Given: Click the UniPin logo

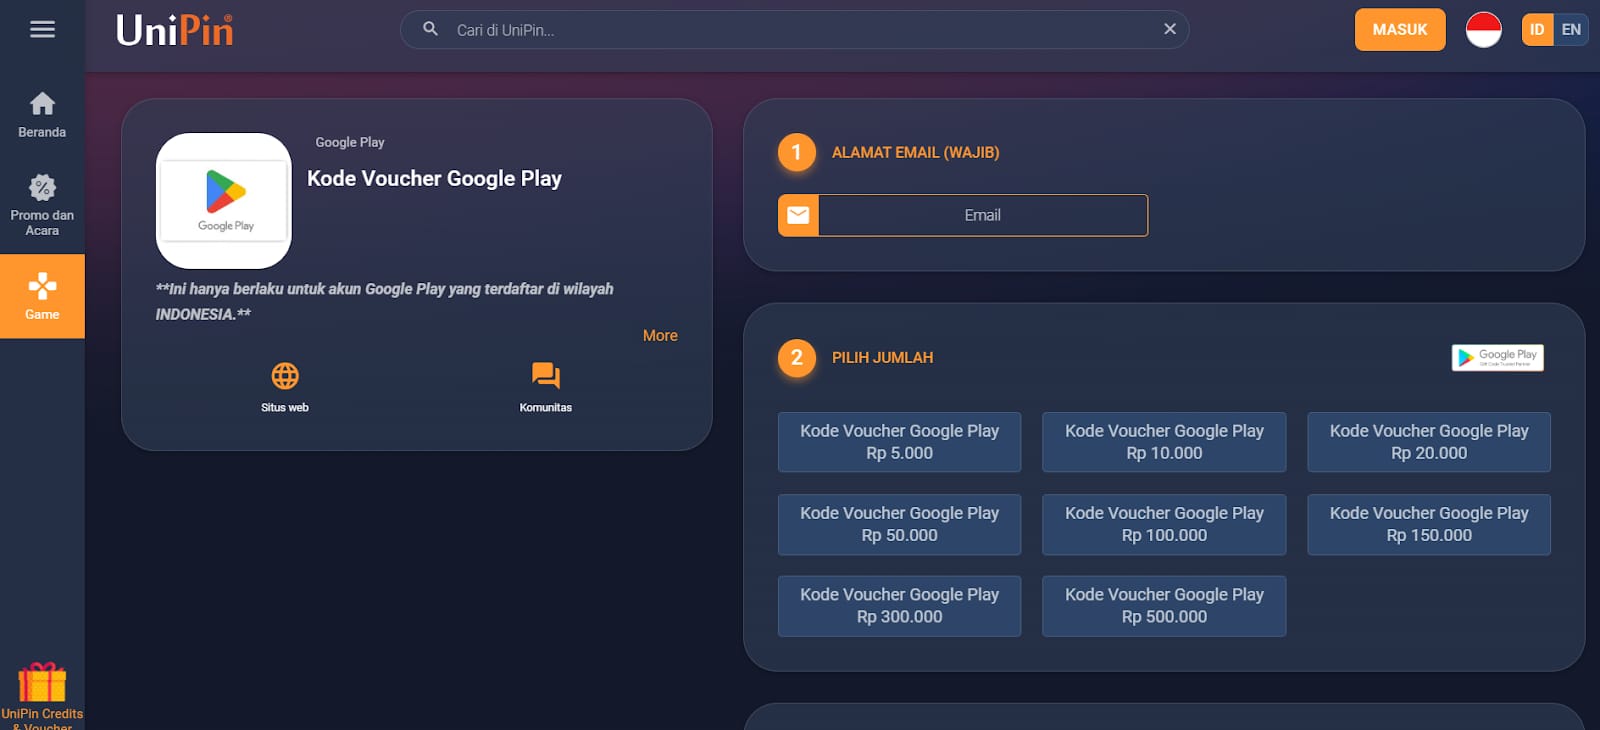Looking at the screenshot, I should (175, 30).
